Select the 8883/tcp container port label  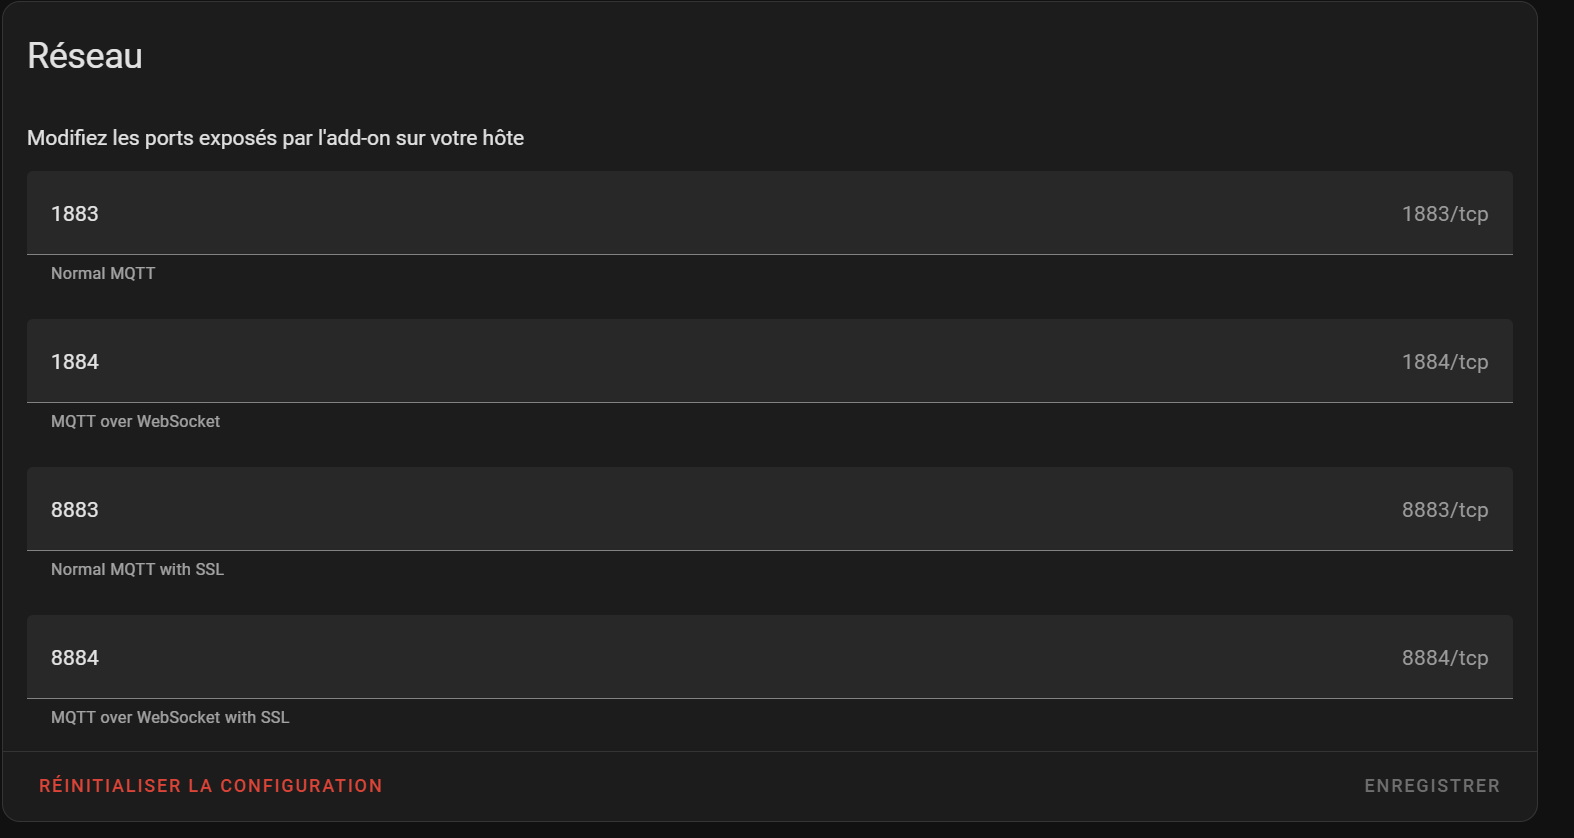pos(1444,510)
